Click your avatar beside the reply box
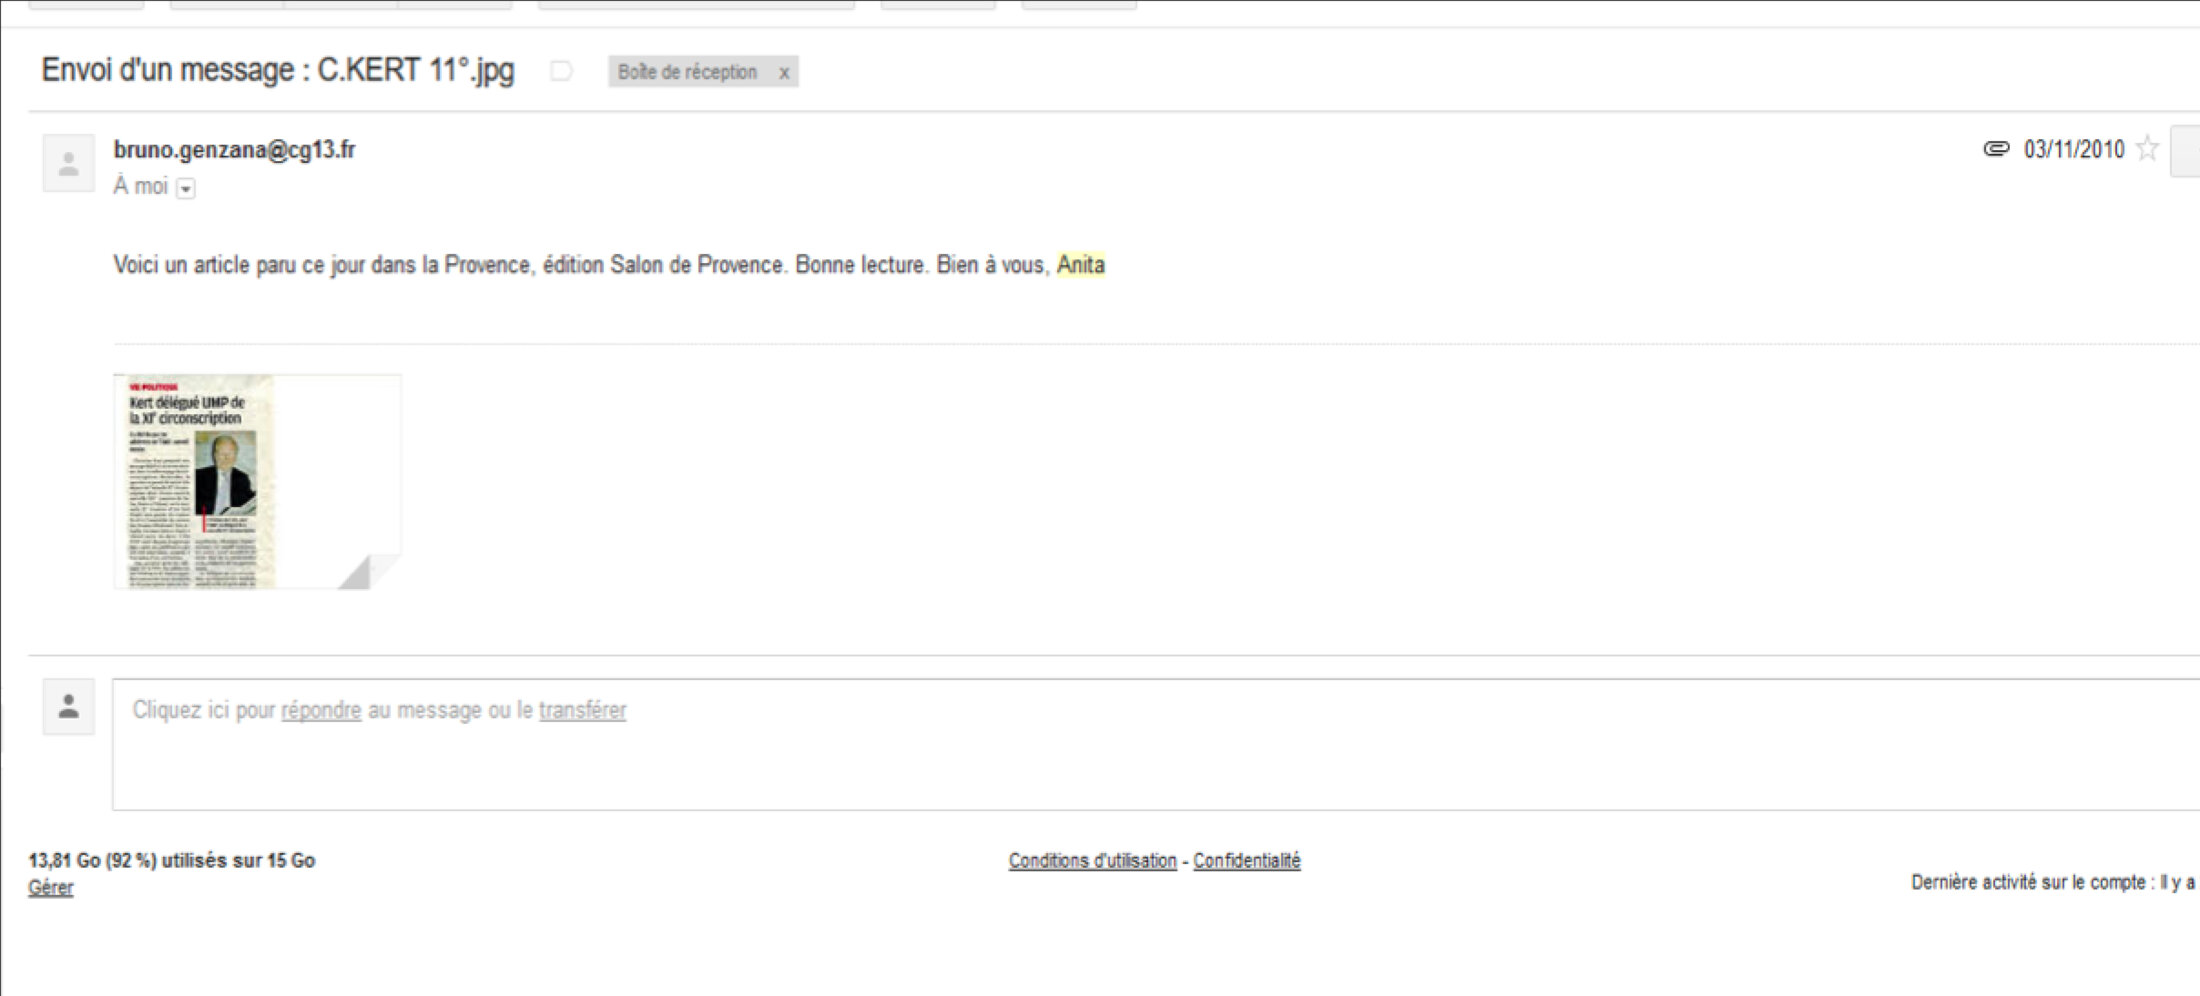Image resolution: width=2200 pixels, height=996 pixels. [x=68, y=707]
